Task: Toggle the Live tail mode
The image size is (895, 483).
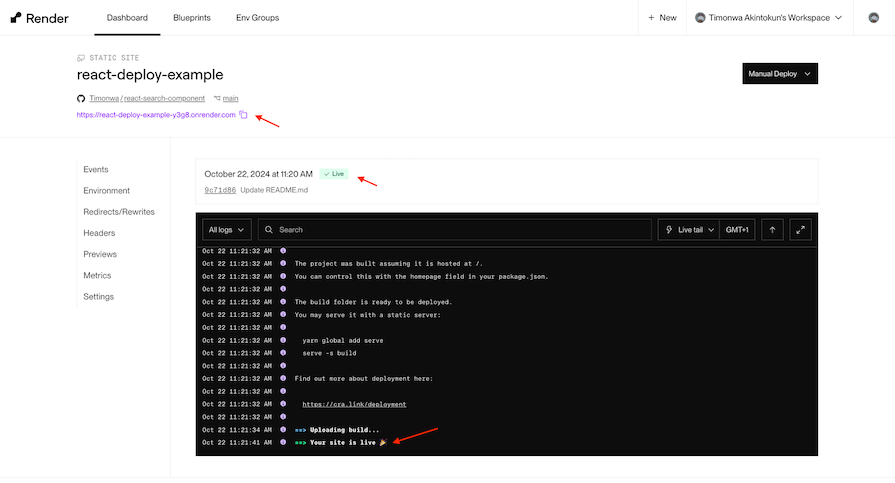Action: 689,229
